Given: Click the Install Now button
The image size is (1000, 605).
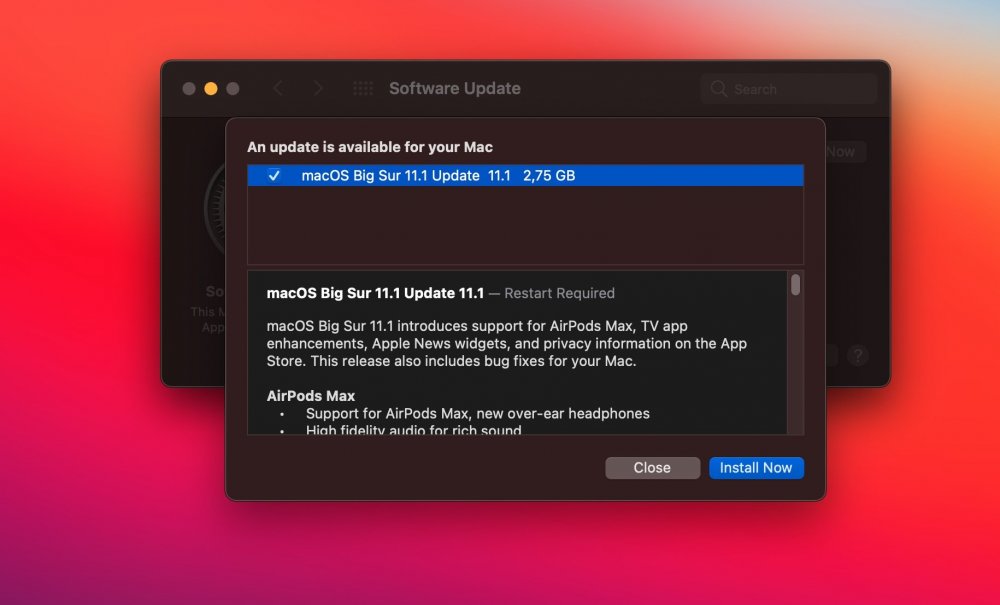Looking at the screenshot, I should click(x=756, y=467).
